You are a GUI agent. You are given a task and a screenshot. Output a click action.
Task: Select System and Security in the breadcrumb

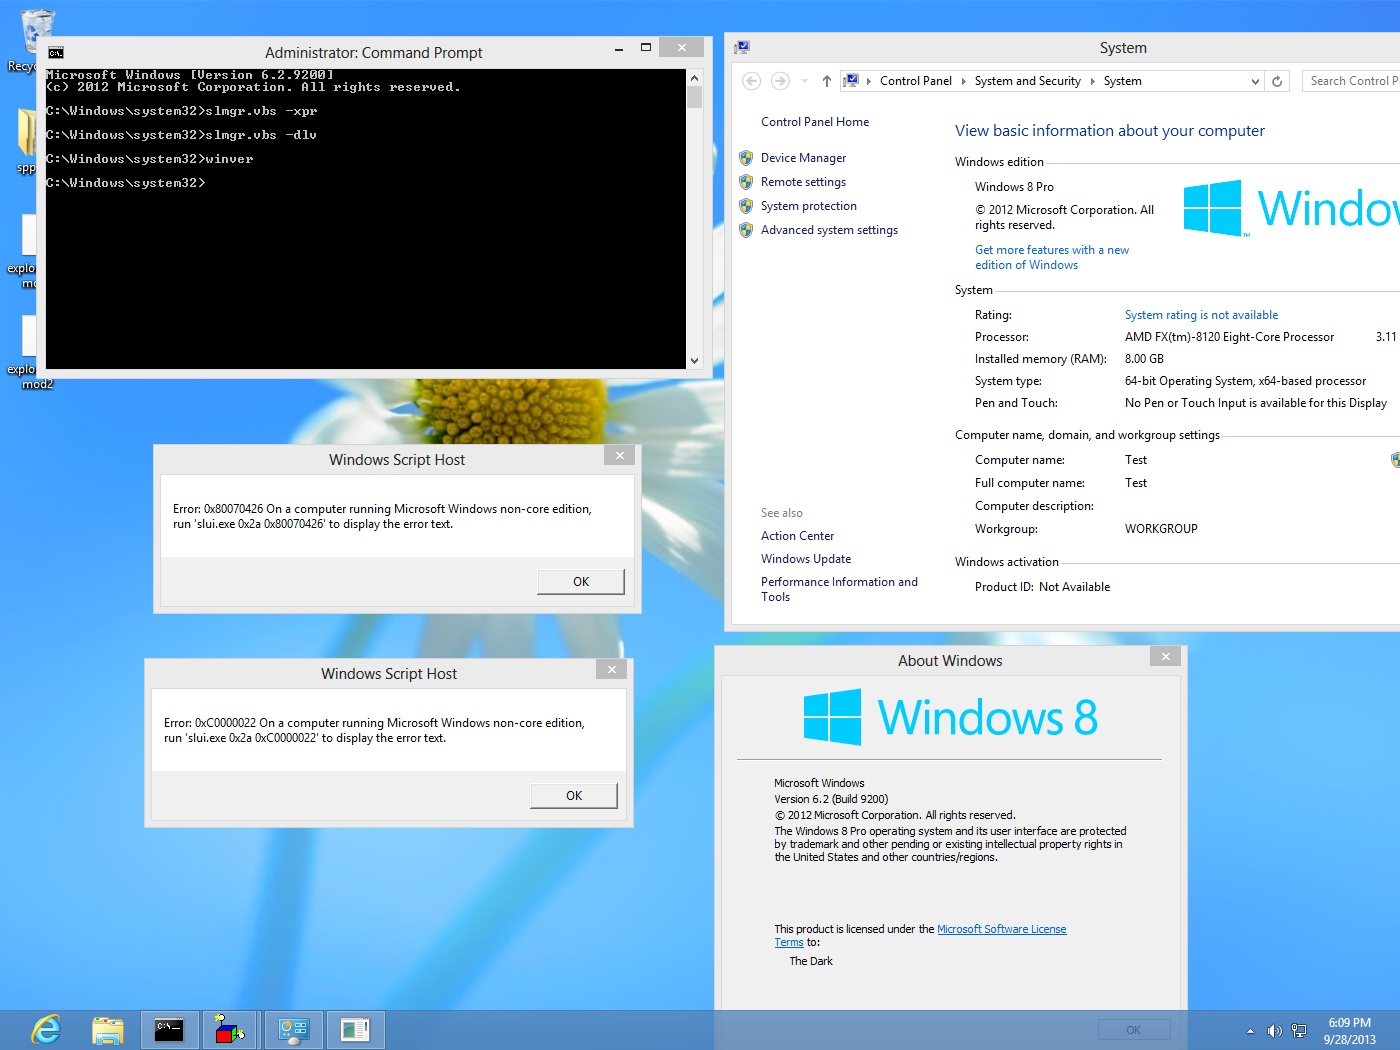click(1028, 81)
